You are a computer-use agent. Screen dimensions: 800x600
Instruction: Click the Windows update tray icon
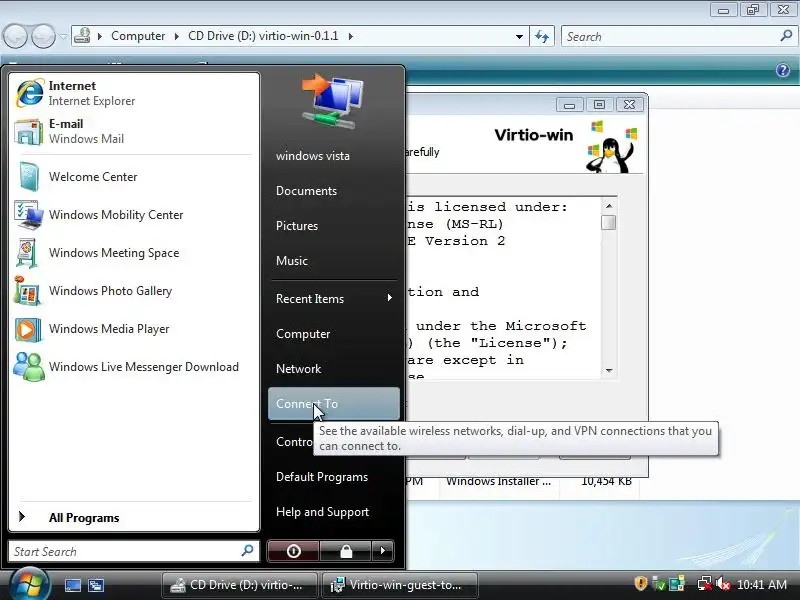[677, 584]
